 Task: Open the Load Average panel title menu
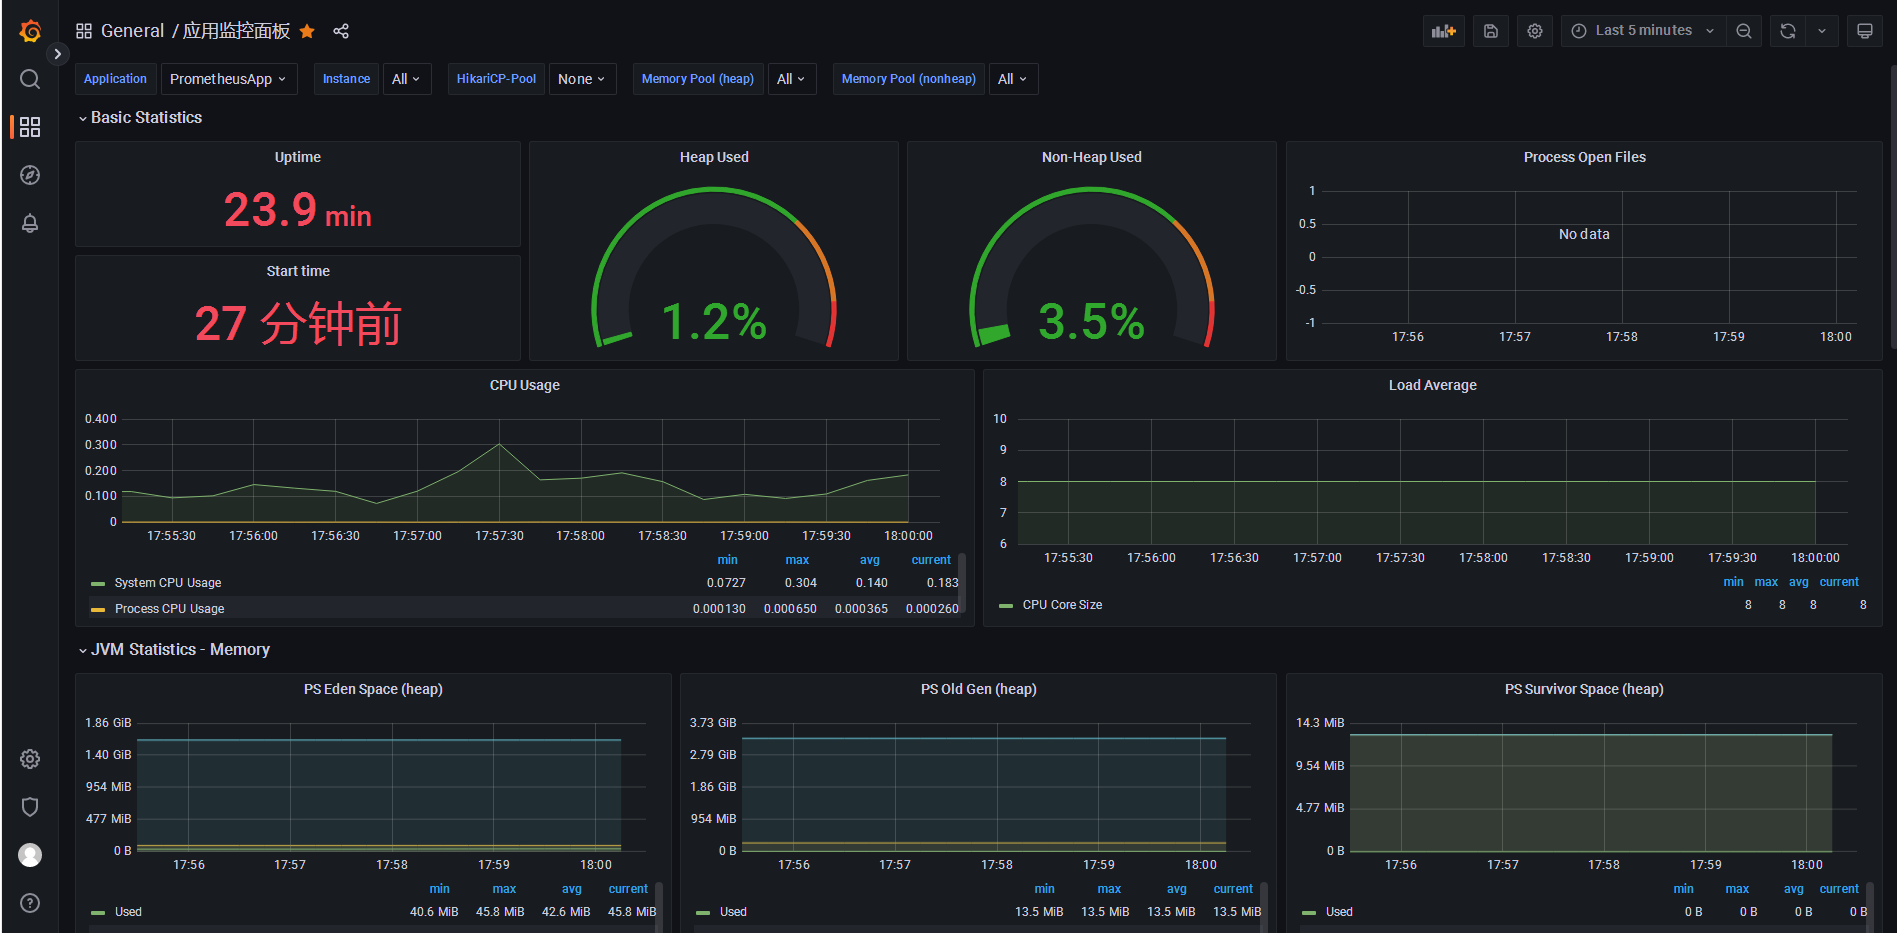click(1433, 385)
